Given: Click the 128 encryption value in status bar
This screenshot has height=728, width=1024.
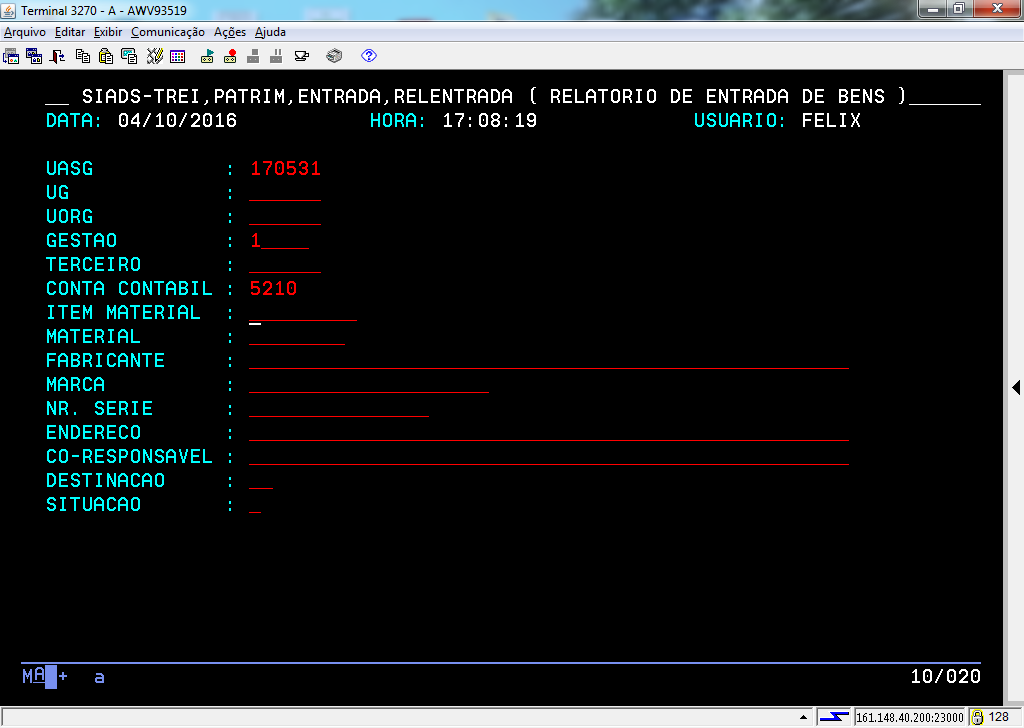Looking at the screenshot, I should pyautogui.click(x=999, y=717).
